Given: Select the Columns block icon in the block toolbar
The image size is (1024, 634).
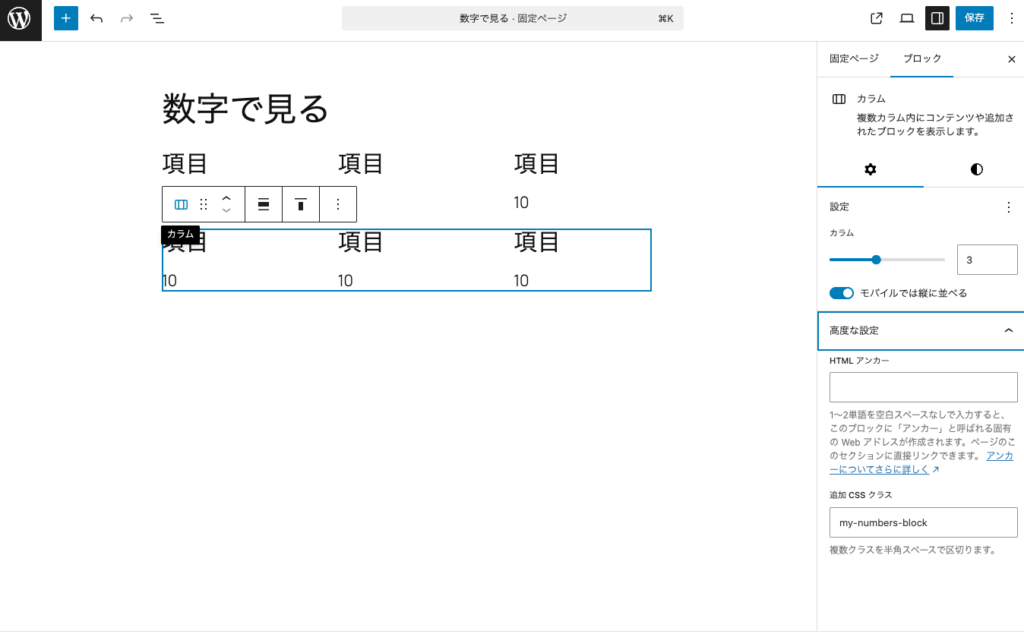Looking at the screenshot, I should [x=181, y=204].
